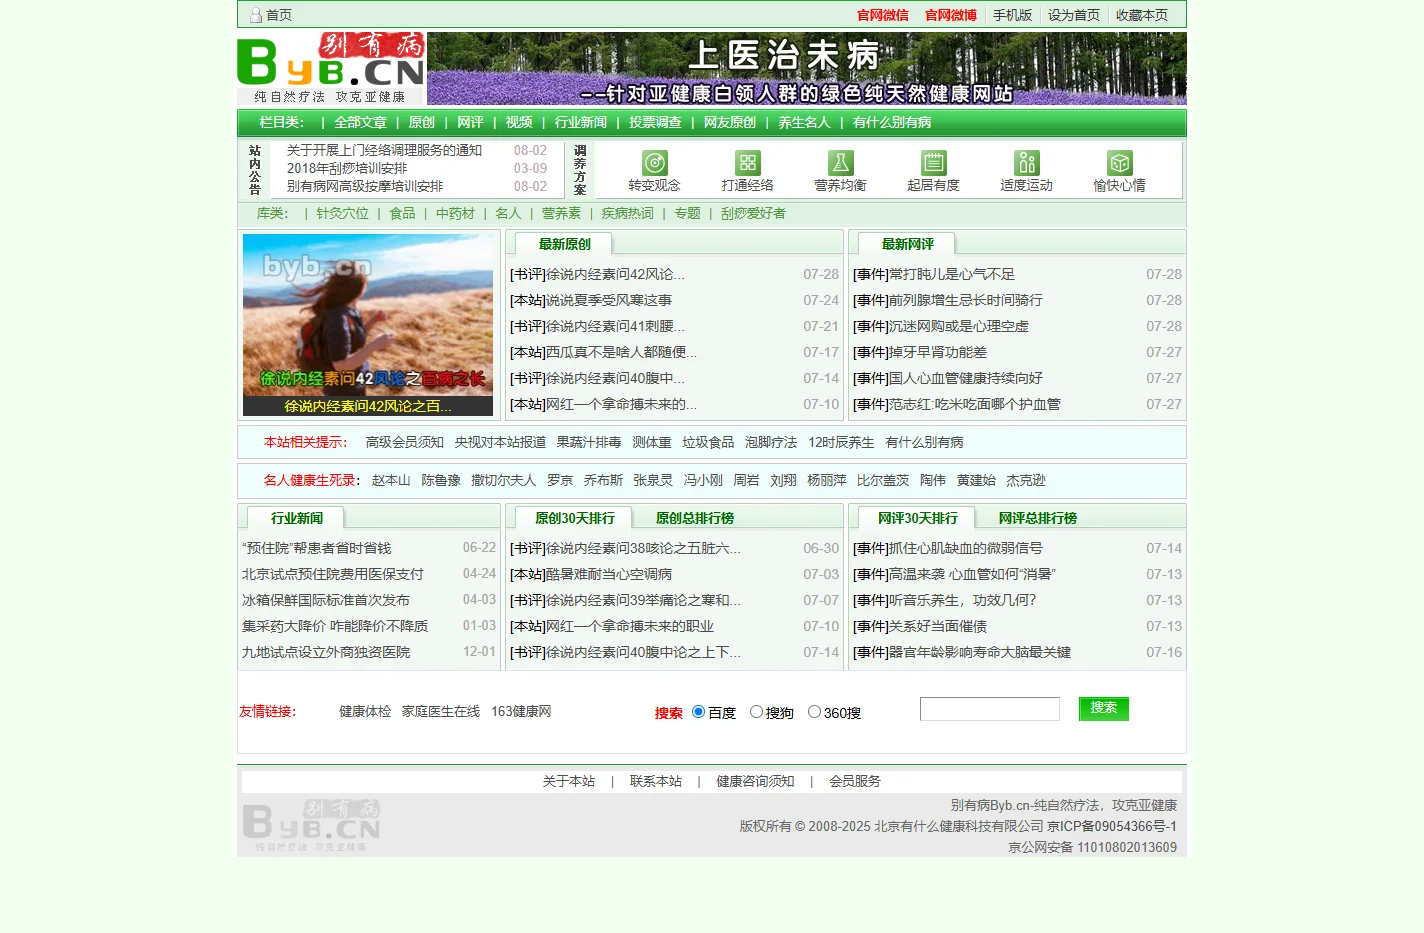Click the 官网微信 link
The height and width of the screenshot is (933, 1424).
tap(883, 15)
